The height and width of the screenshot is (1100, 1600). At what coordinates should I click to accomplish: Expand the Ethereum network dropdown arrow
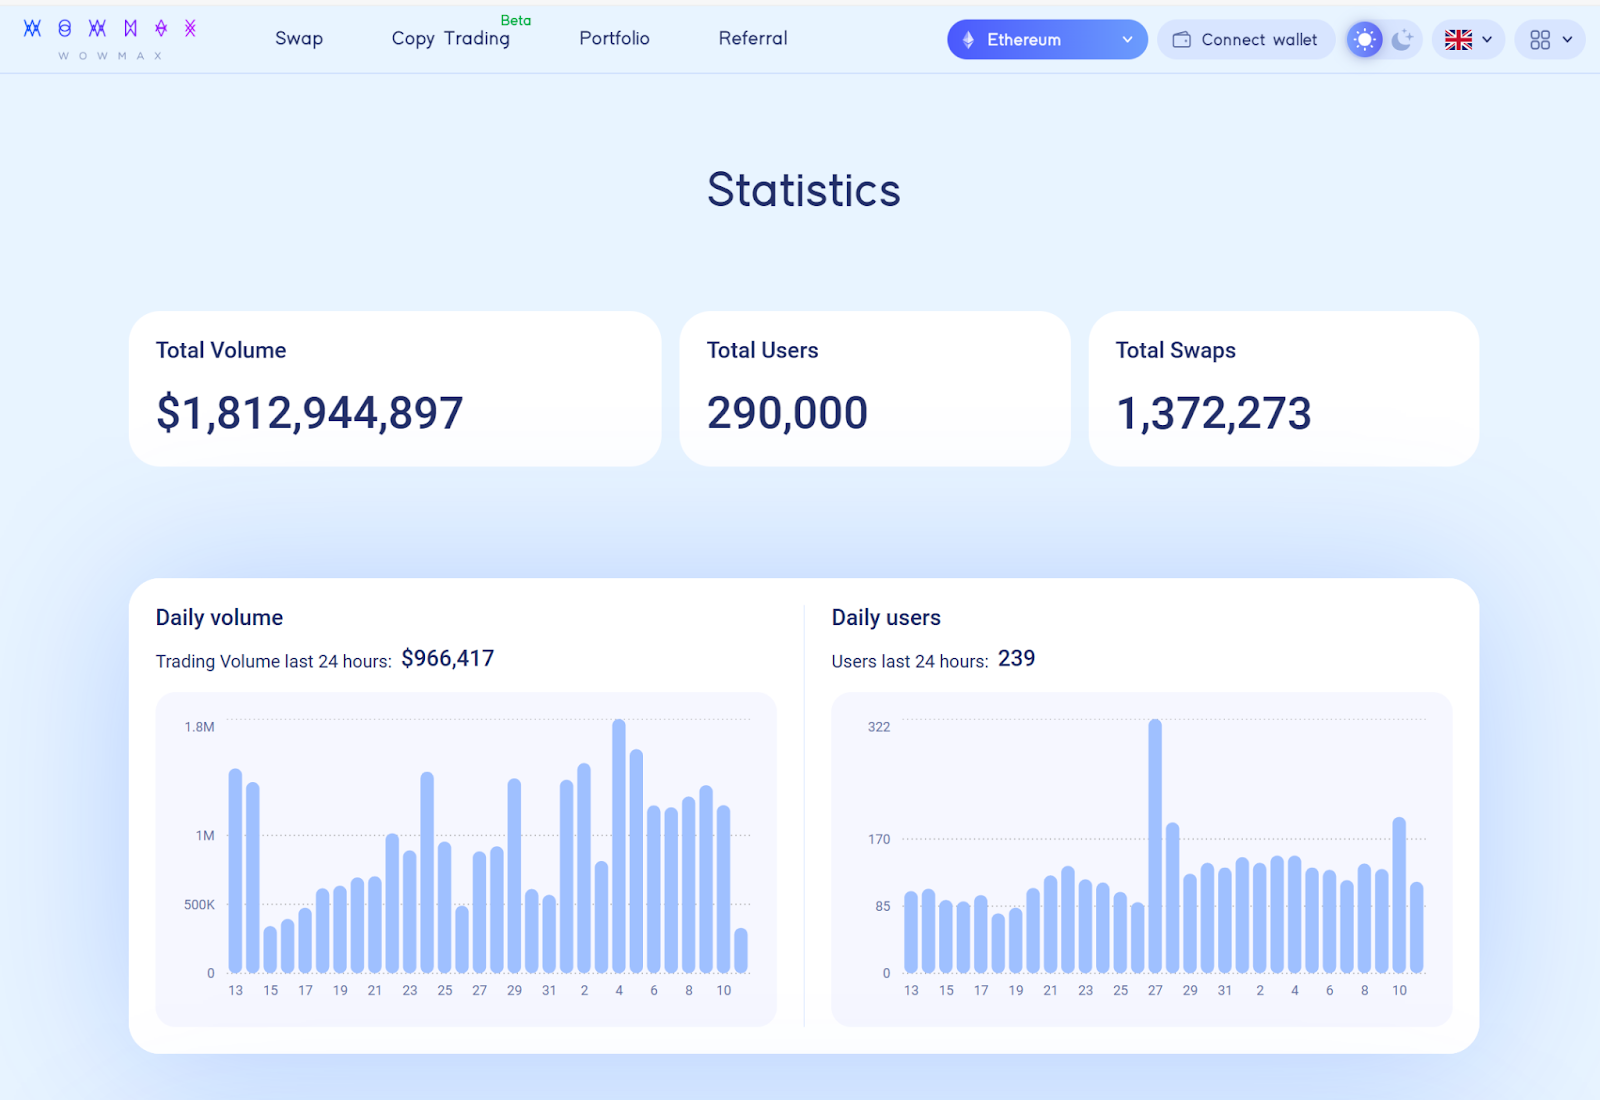tap(1127, 40)
